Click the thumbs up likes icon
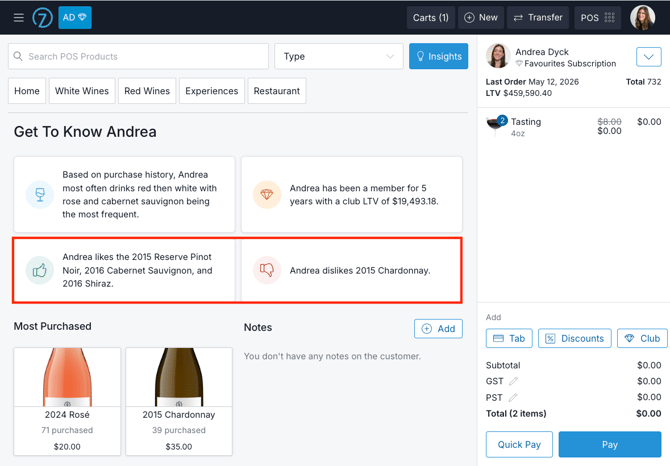The image size is (670, 466). pyautogui.click(x=40, y=270)
